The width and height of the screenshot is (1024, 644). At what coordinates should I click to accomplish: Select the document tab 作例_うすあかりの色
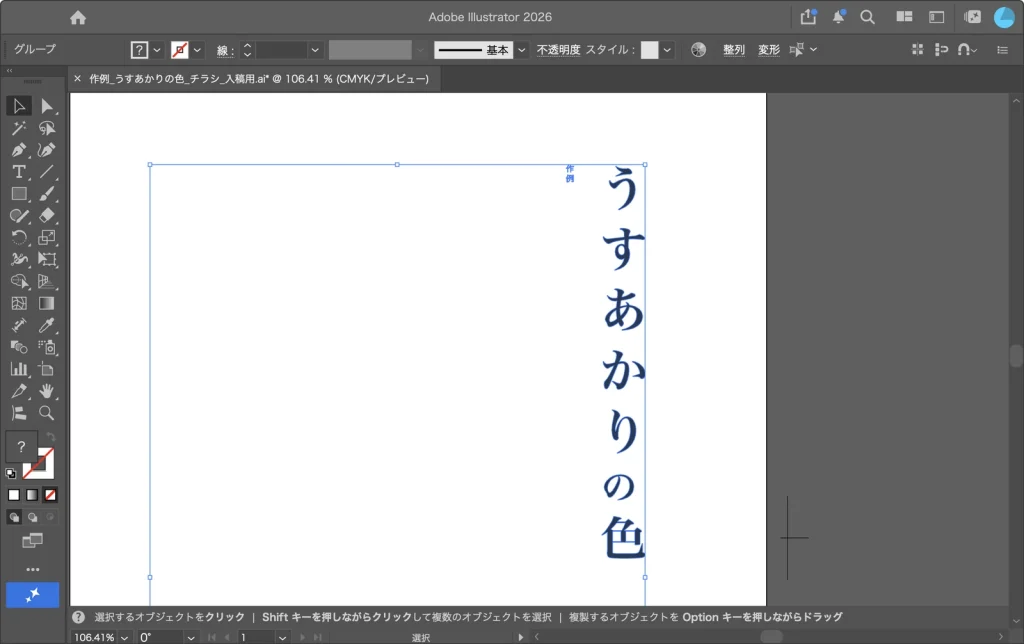point(259,78)
